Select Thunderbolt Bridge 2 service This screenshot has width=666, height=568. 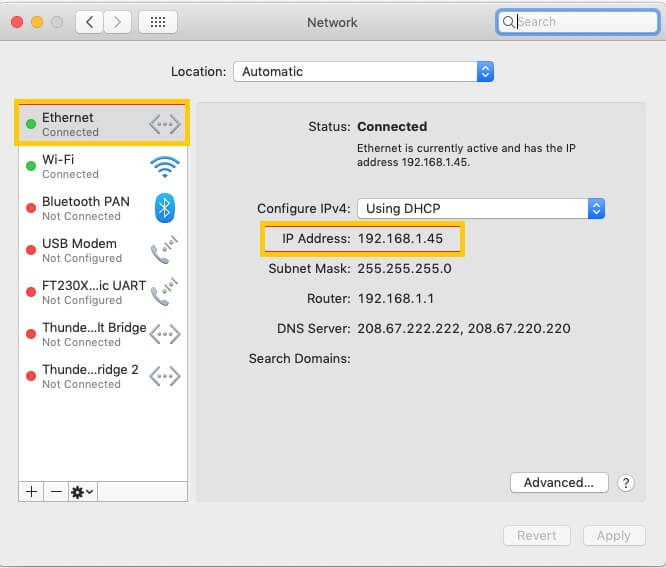[x=102, y=376]
